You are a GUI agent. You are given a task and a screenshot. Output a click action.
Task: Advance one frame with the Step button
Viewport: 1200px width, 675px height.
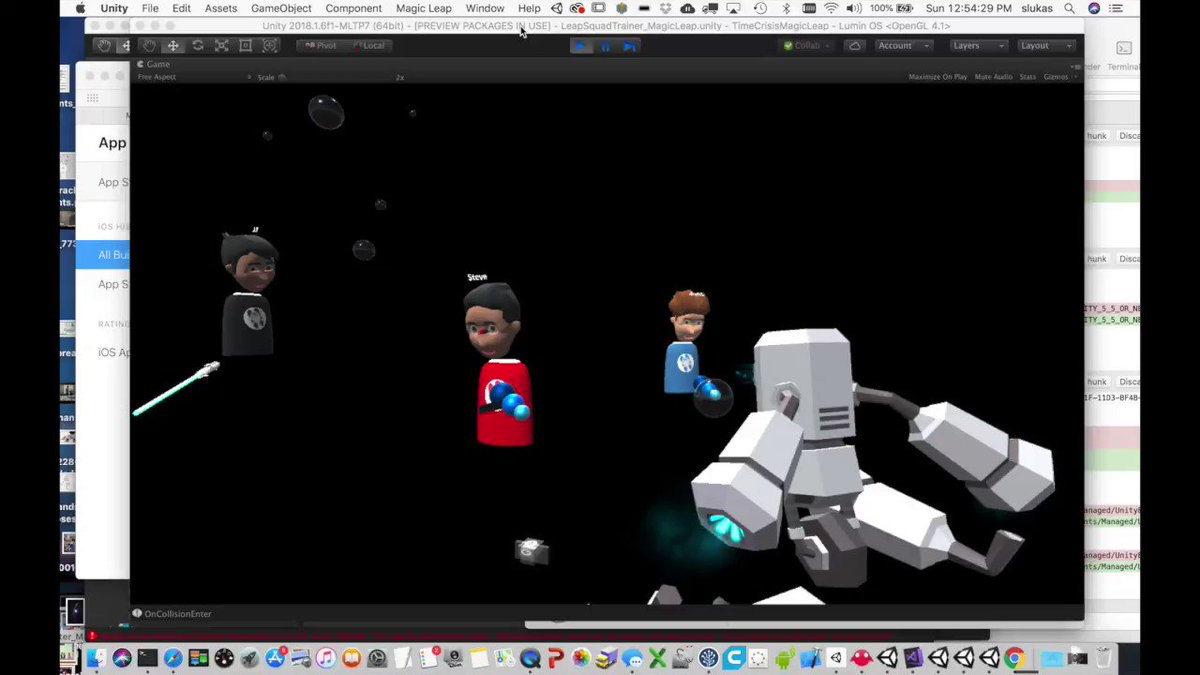click(x=628, y=46)
